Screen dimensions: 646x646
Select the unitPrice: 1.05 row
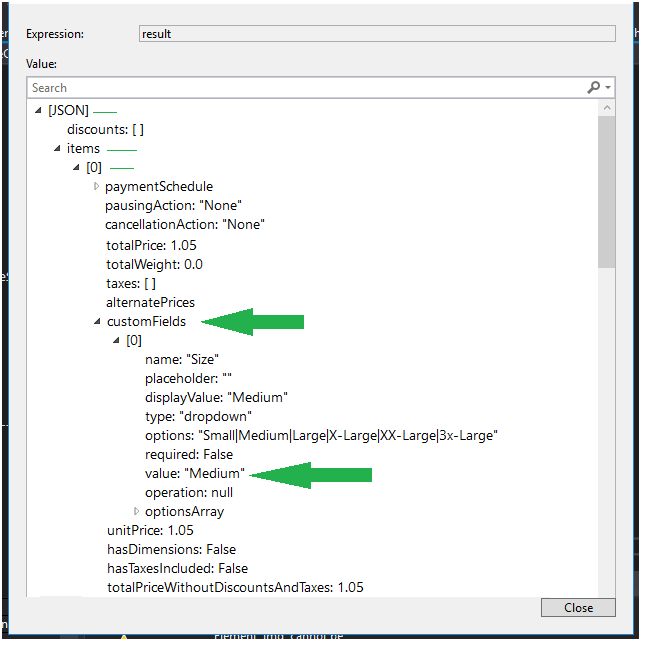click(x=150, y=530)
